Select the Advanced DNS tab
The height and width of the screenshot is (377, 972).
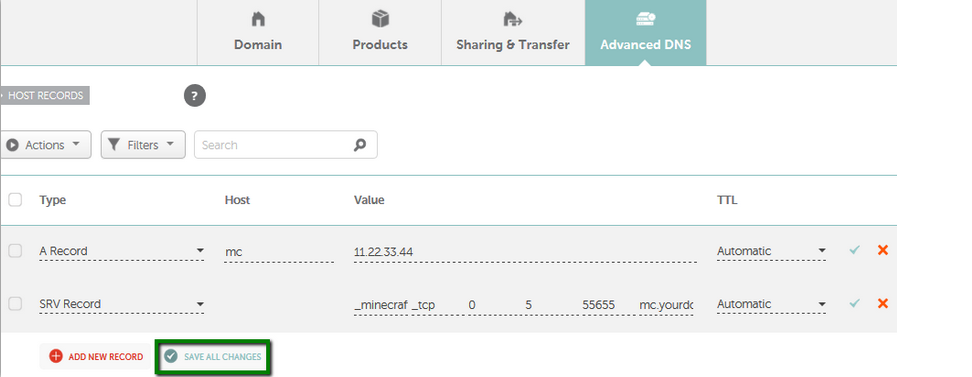coord(645,32)
